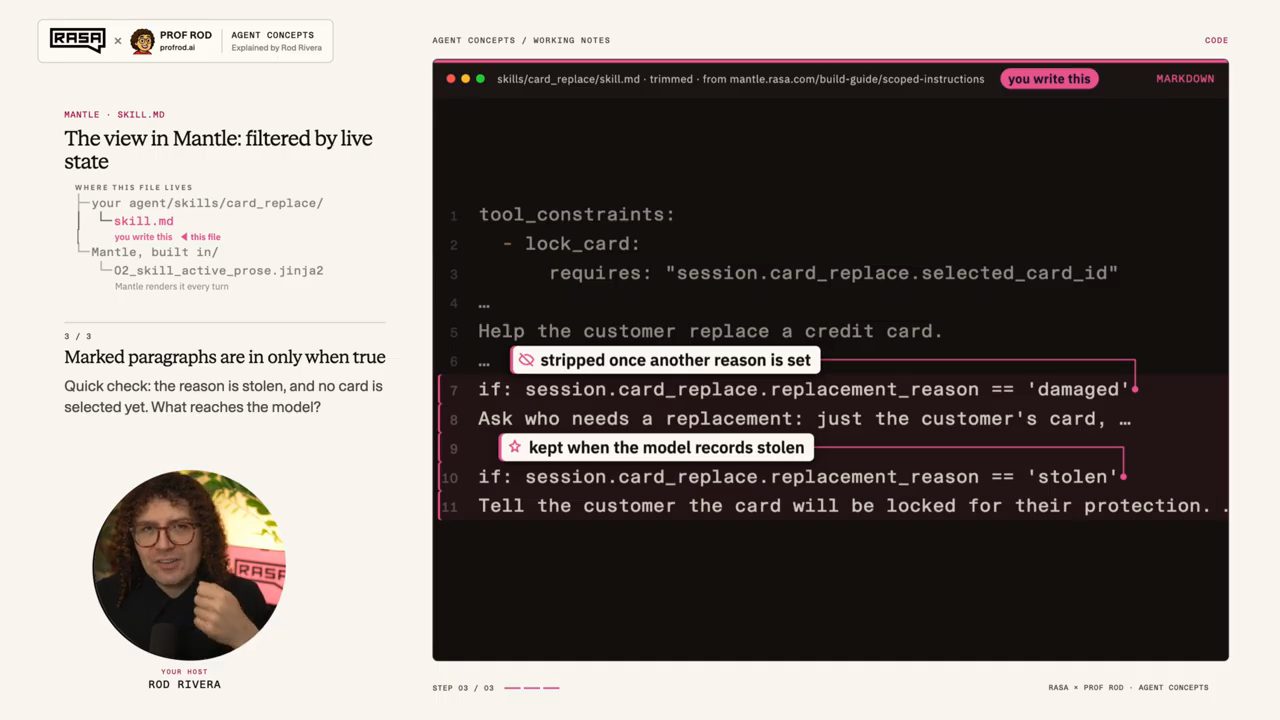This screenshot has width=1280, height=720.
Task: Click the Rod Rivera host video thumbnail
Action: tap(188, 565)
